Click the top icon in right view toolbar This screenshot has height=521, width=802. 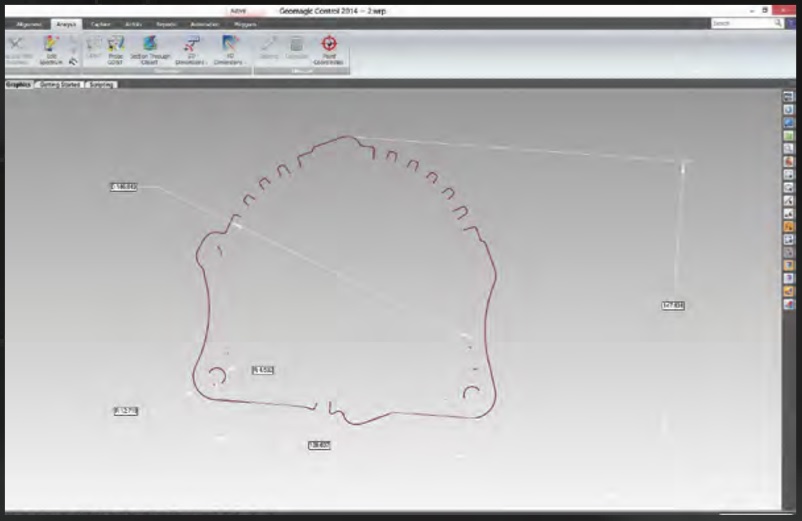[x=789, y=95]
